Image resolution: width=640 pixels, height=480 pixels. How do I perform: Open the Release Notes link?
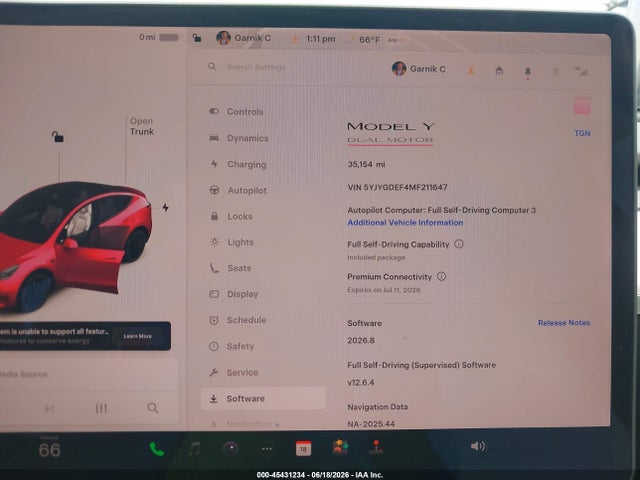pos(564,322)
